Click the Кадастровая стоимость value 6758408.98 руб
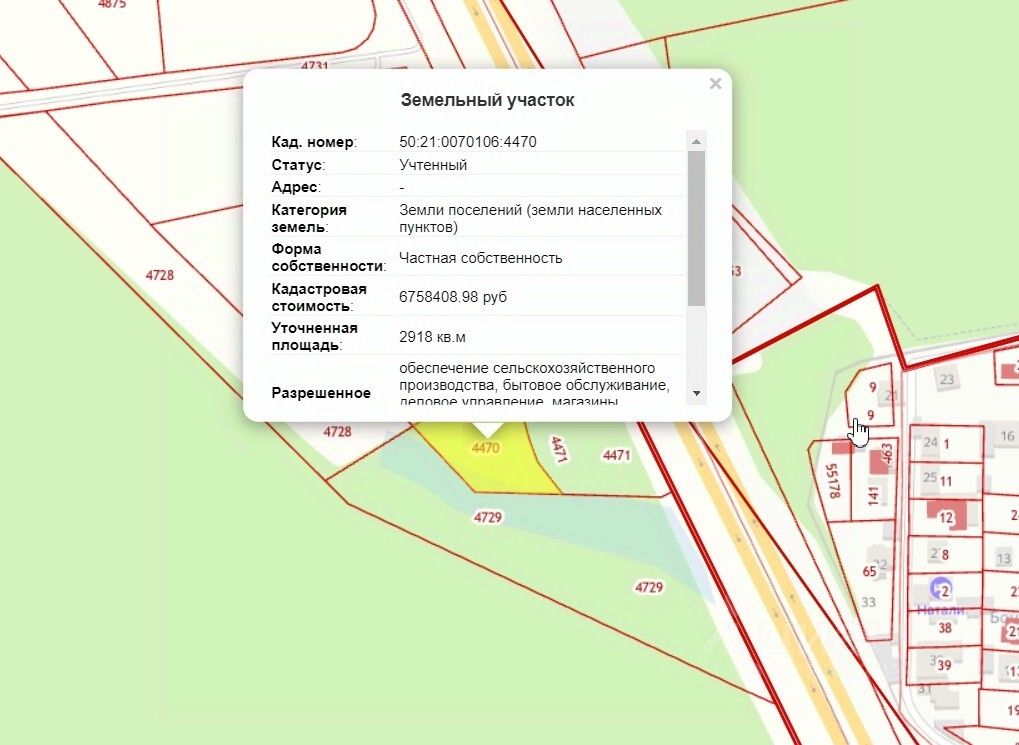This screenshot has height=745, width=1019. (453, 297)
